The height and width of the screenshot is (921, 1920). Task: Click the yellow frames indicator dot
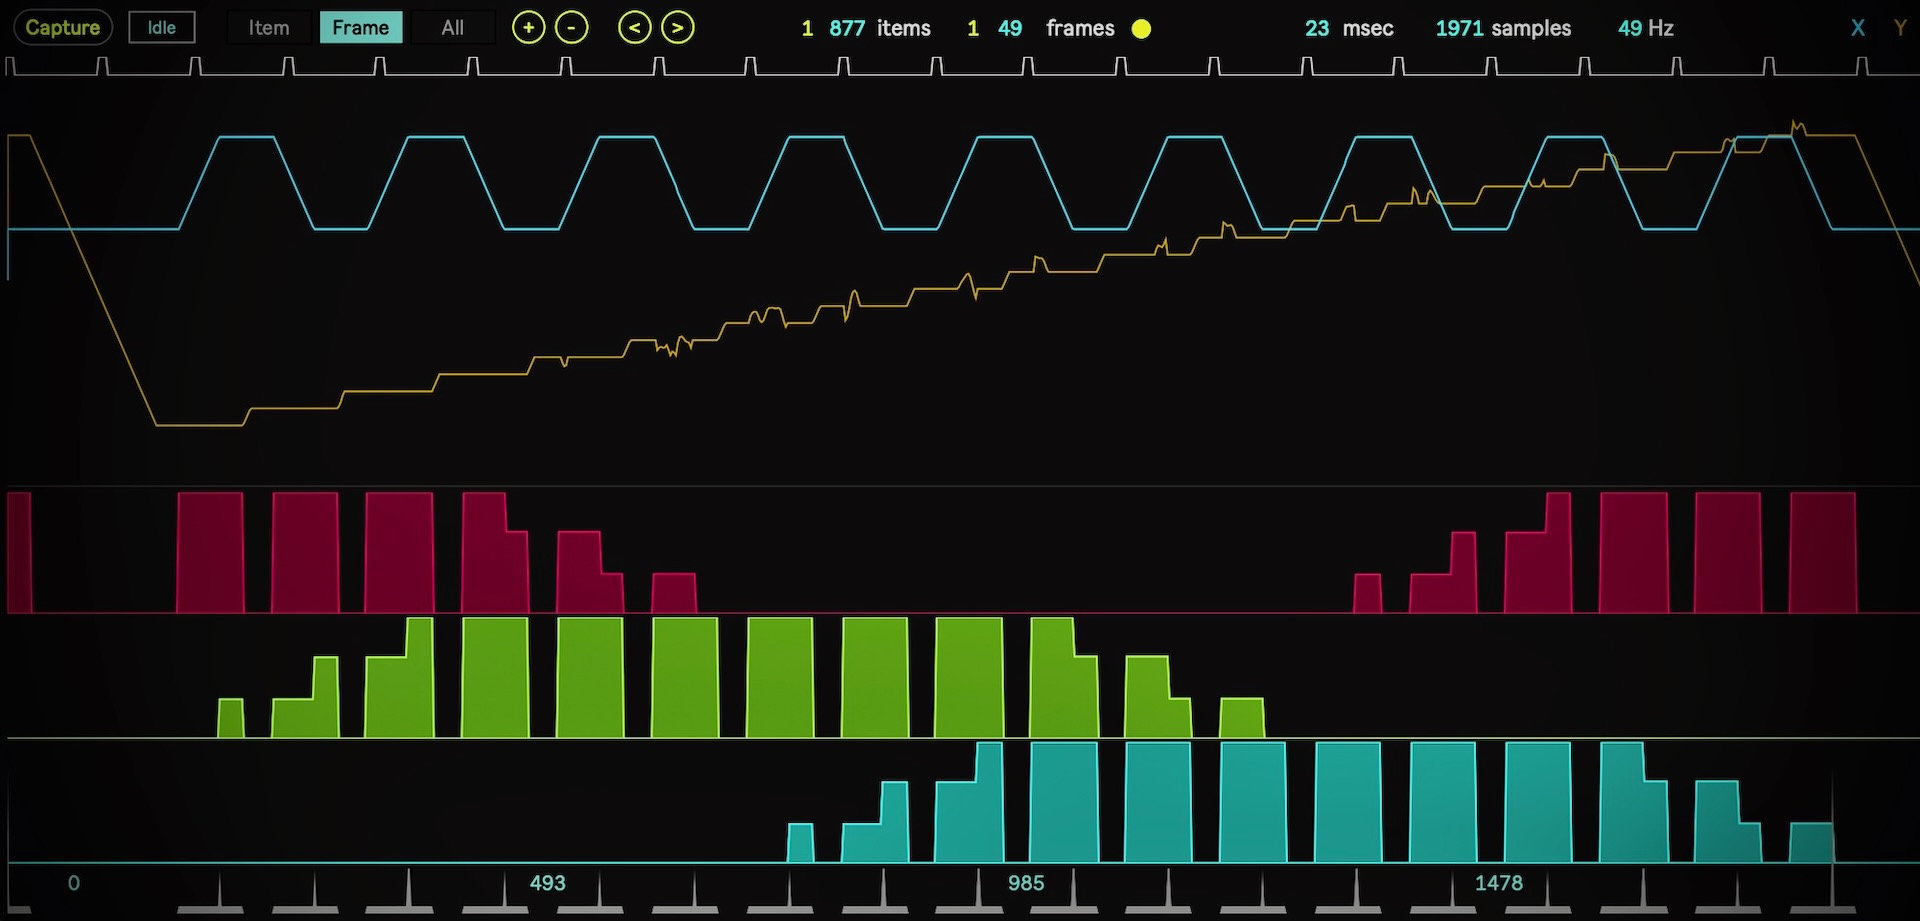[1141, 29]
